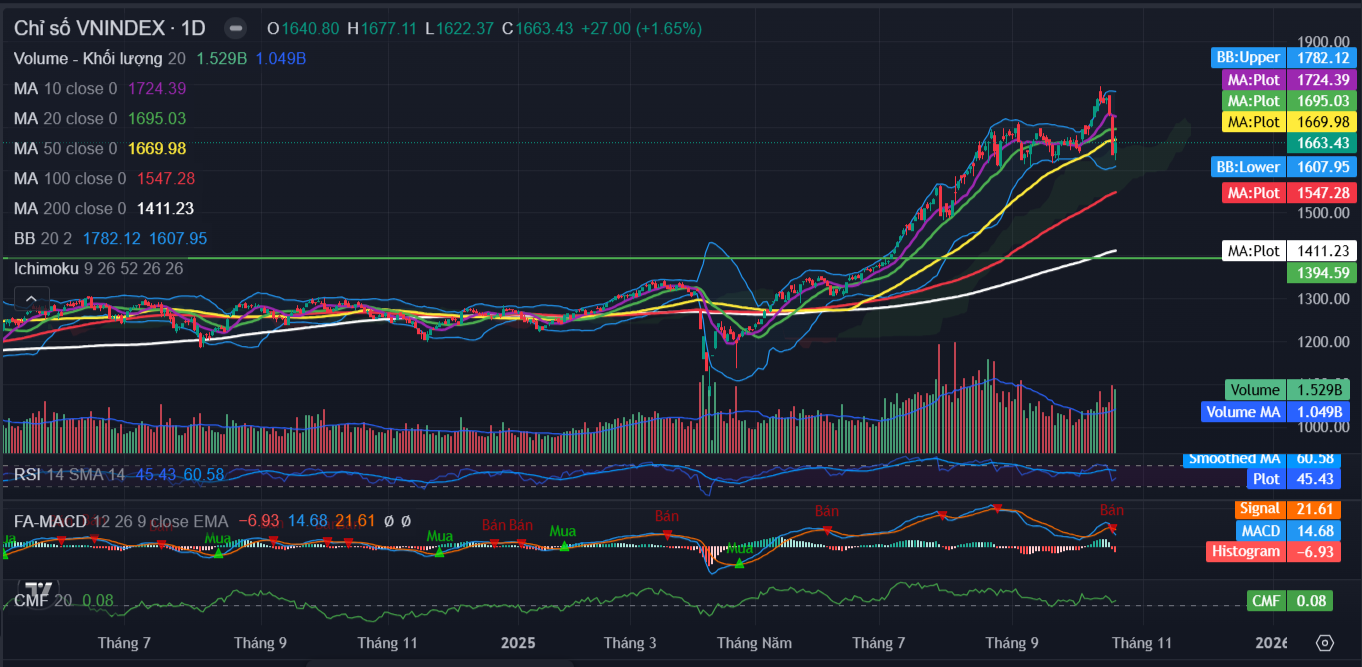Click the orange Signal value label

click(1258, 509)
